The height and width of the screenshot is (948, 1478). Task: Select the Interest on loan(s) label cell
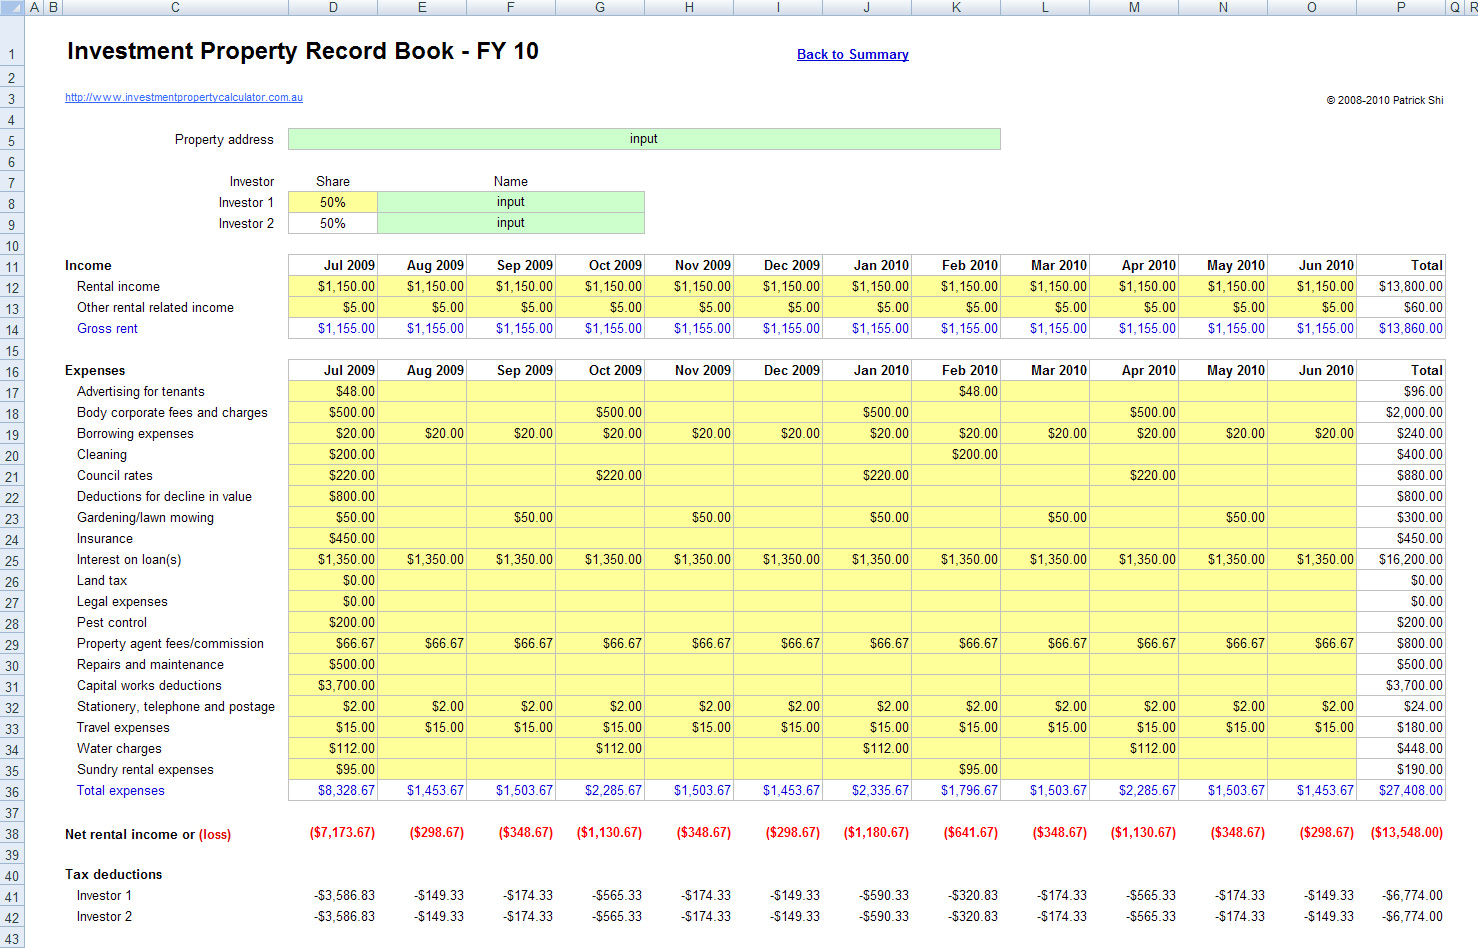129,559
